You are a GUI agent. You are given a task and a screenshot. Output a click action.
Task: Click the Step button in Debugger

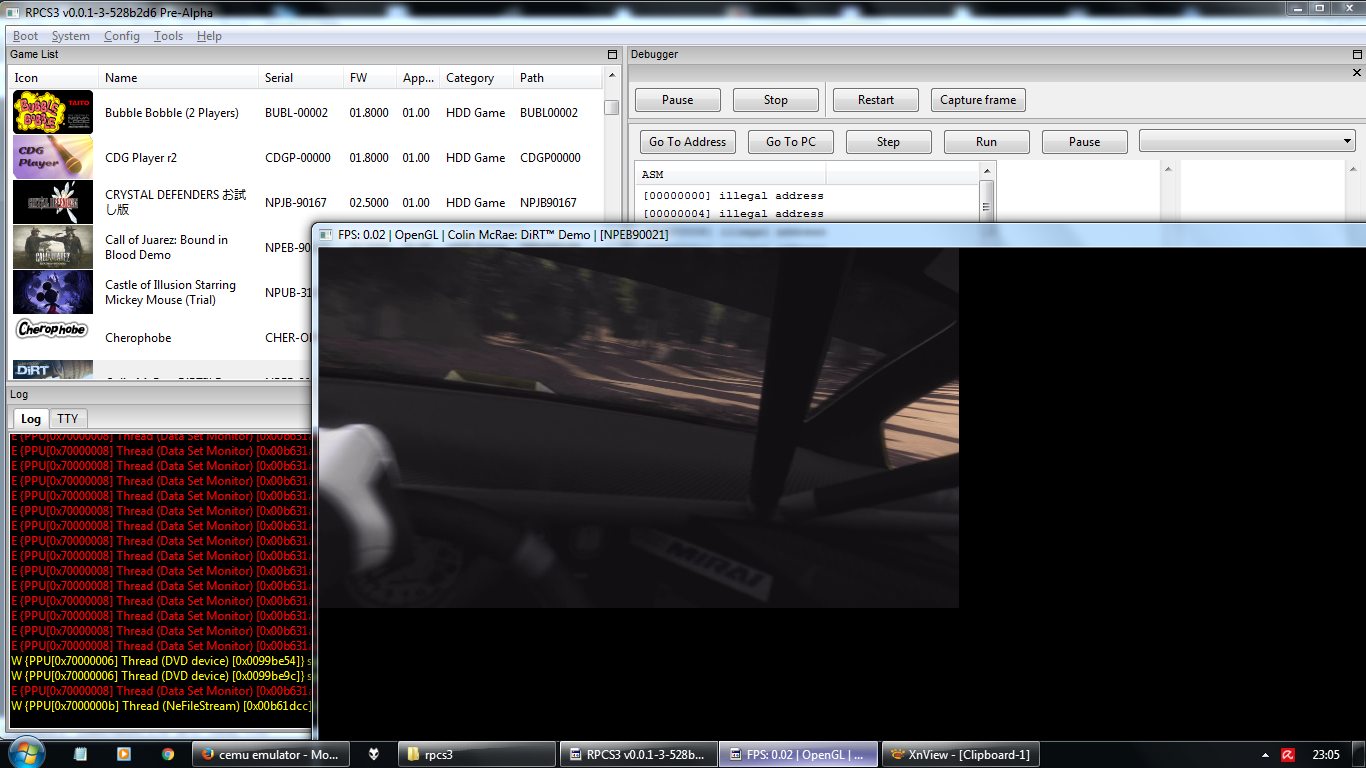tap(888, 142)
